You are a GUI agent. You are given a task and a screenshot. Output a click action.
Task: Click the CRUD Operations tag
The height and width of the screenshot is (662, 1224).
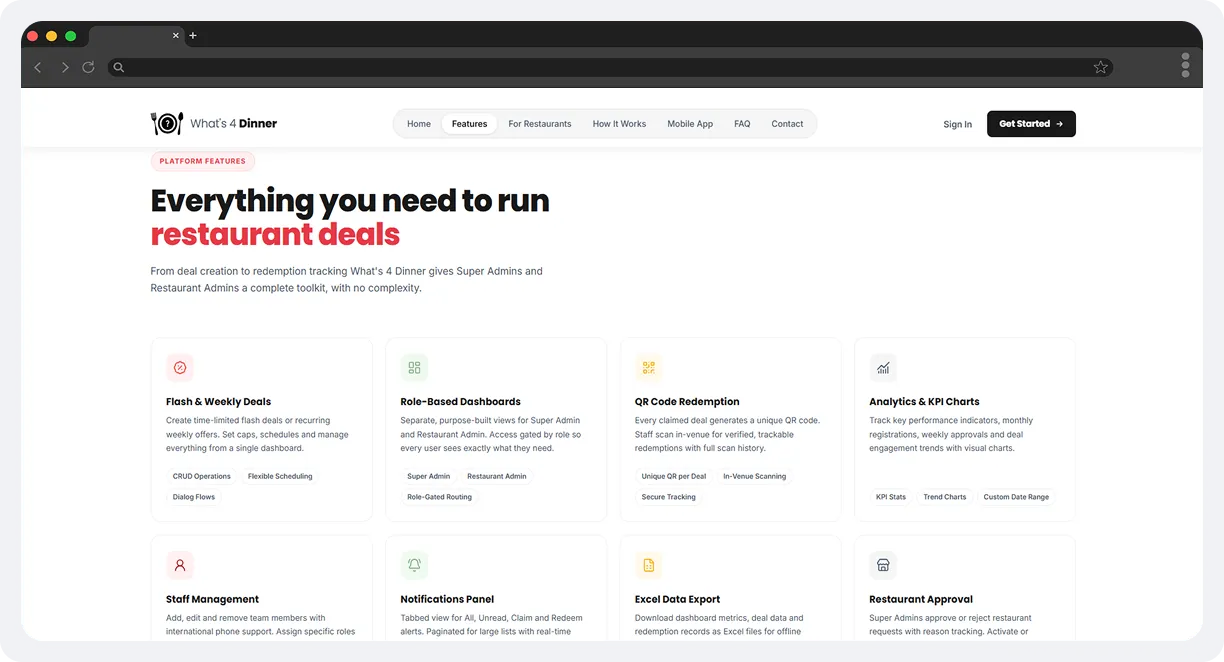point(202,476)
